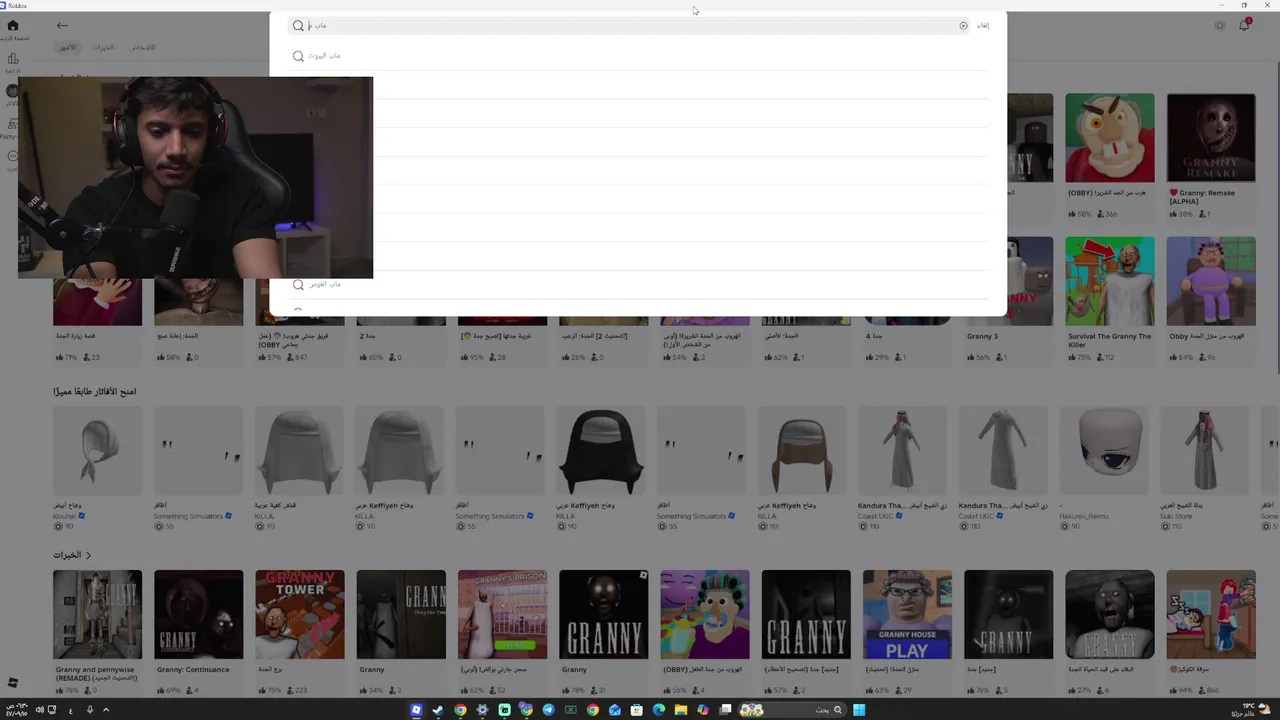
Task: Open the Robux coin icon near the bell
Action: [1220, 26]
